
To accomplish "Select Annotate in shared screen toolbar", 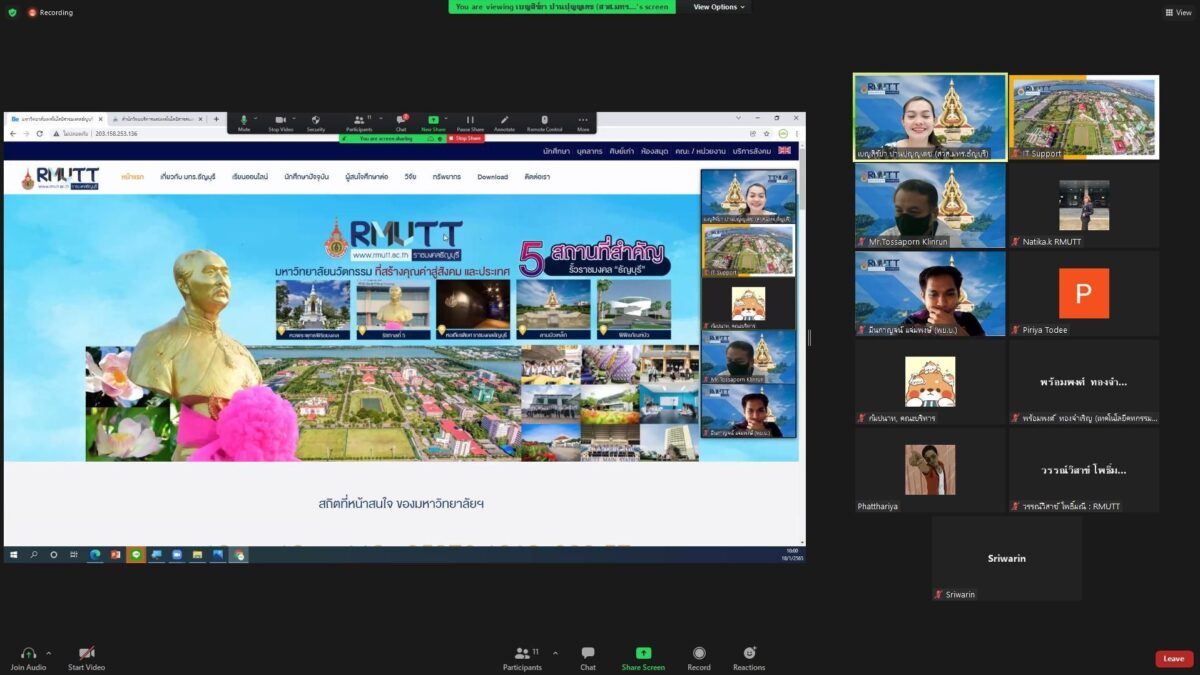I will pyautogui.click(x=505, y=123).
